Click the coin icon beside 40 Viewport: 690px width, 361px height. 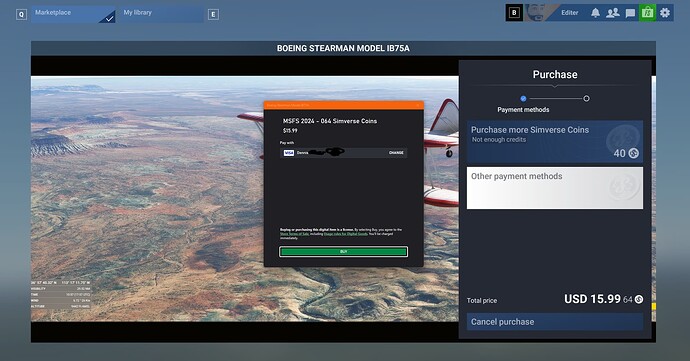point(634,153)
